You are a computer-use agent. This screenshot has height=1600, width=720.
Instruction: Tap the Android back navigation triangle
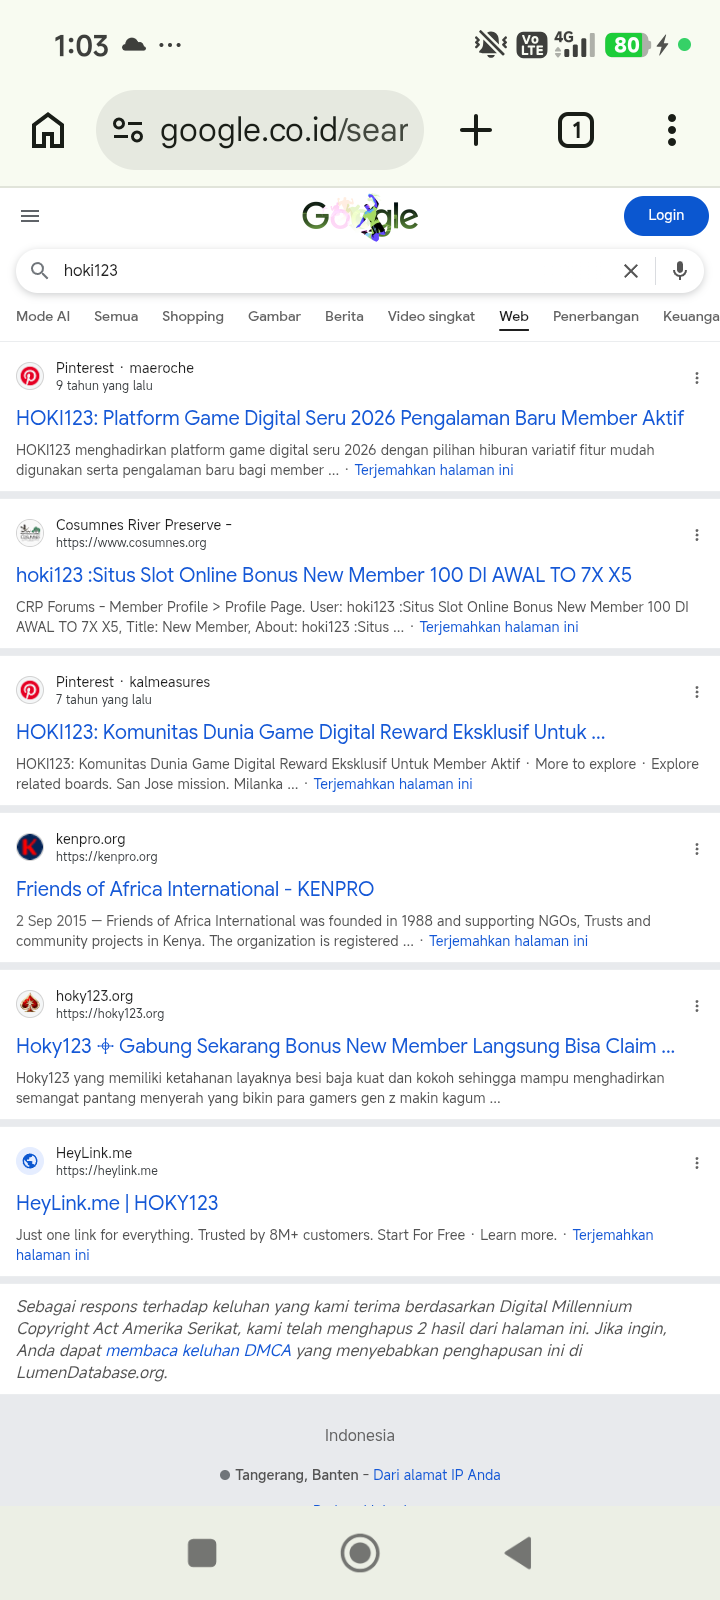coord(517,1553)
